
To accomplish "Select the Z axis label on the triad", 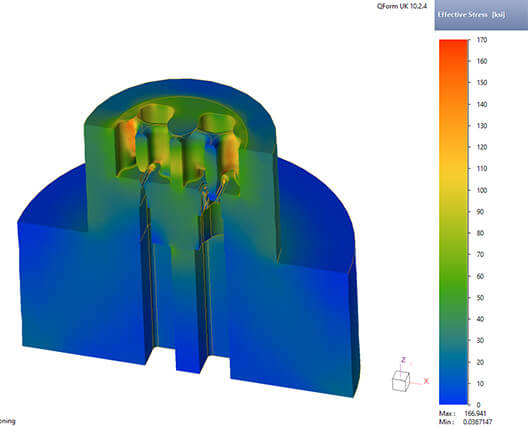I will pyautogui.click(x=403, y=360).
